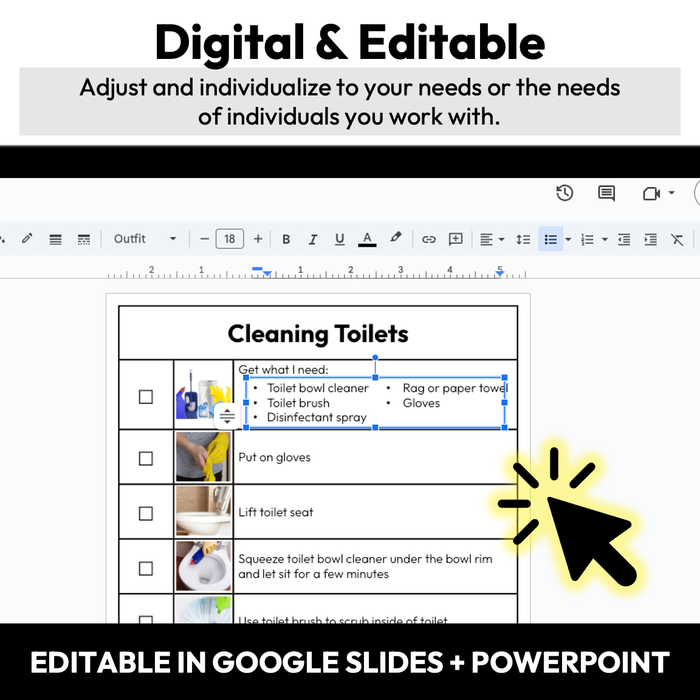This screenshot has width=700, height=700.
Task: Increase font size with plus button
Action: 258,239
